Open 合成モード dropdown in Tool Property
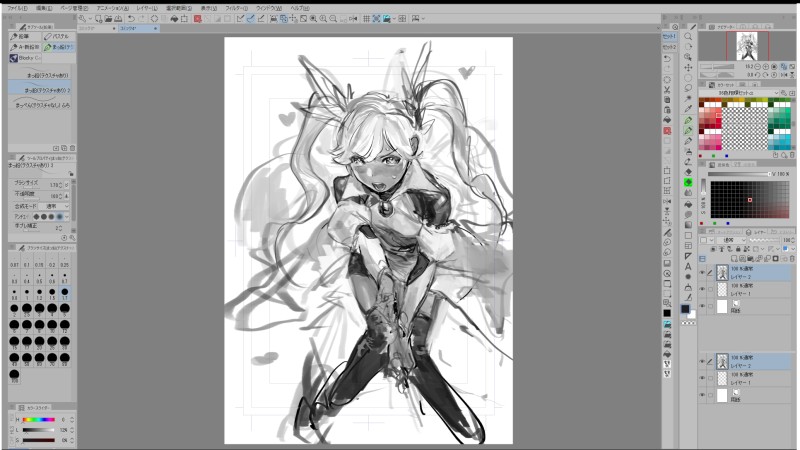Image resolution: width=800 pixels, height=450 pixels. (54, 206)
